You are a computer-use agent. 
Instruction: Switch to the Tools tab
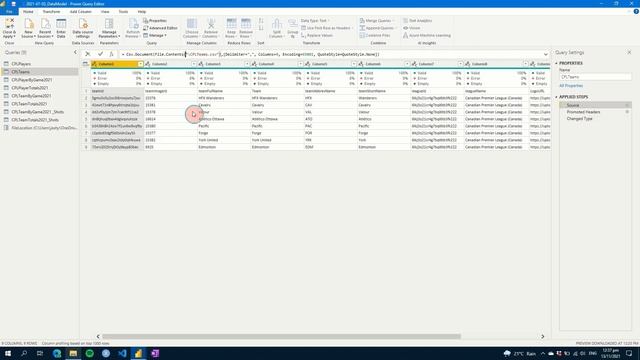tap(123, 11)
